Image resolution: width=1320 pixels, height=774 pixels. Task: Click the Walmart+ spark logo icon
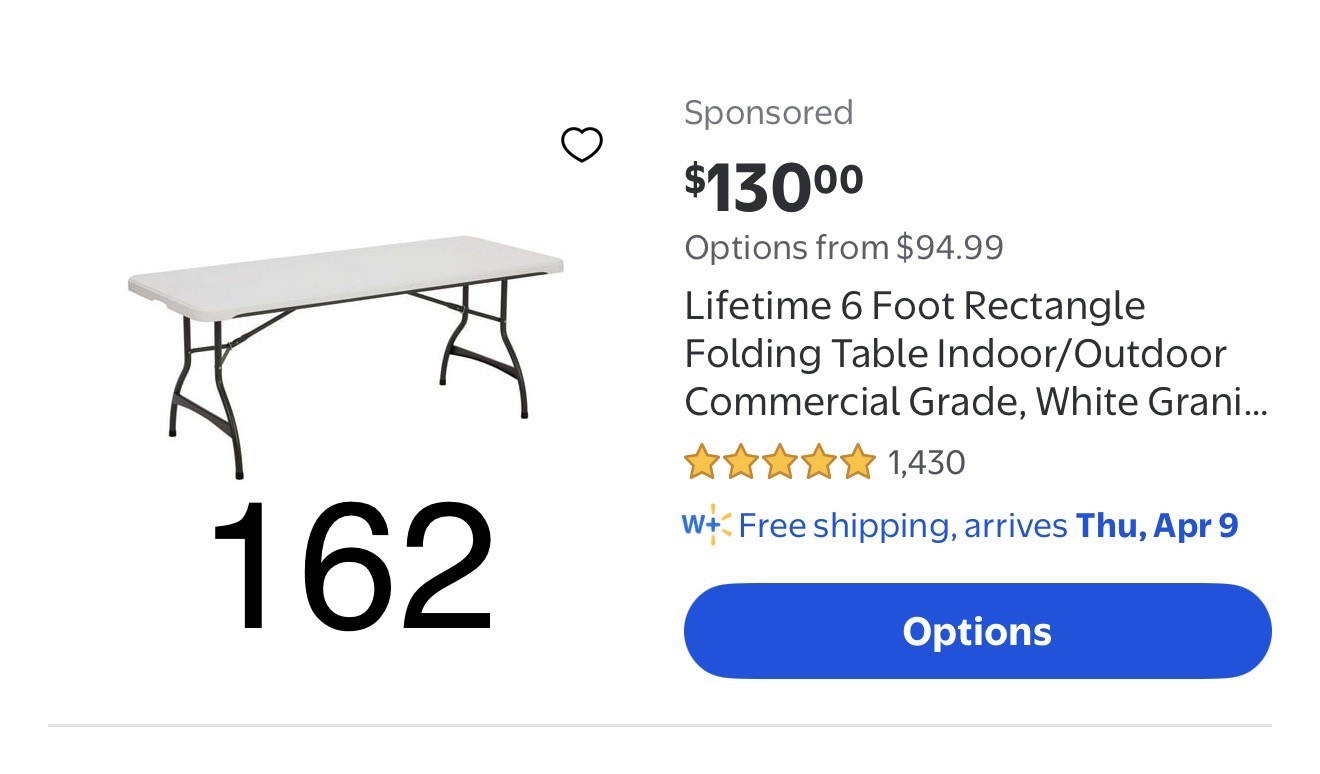pos(707,525)
